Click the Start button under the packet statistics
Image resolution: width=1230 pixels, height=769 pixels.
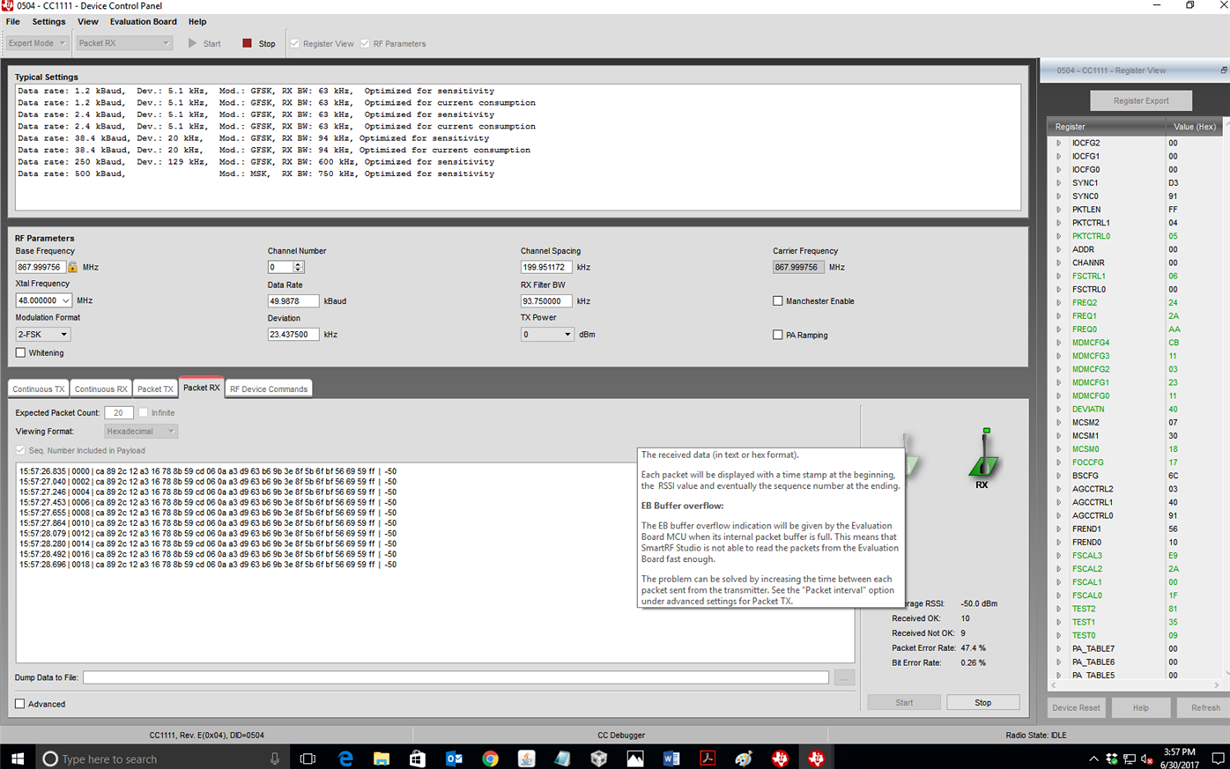click(x=904, y=702)
